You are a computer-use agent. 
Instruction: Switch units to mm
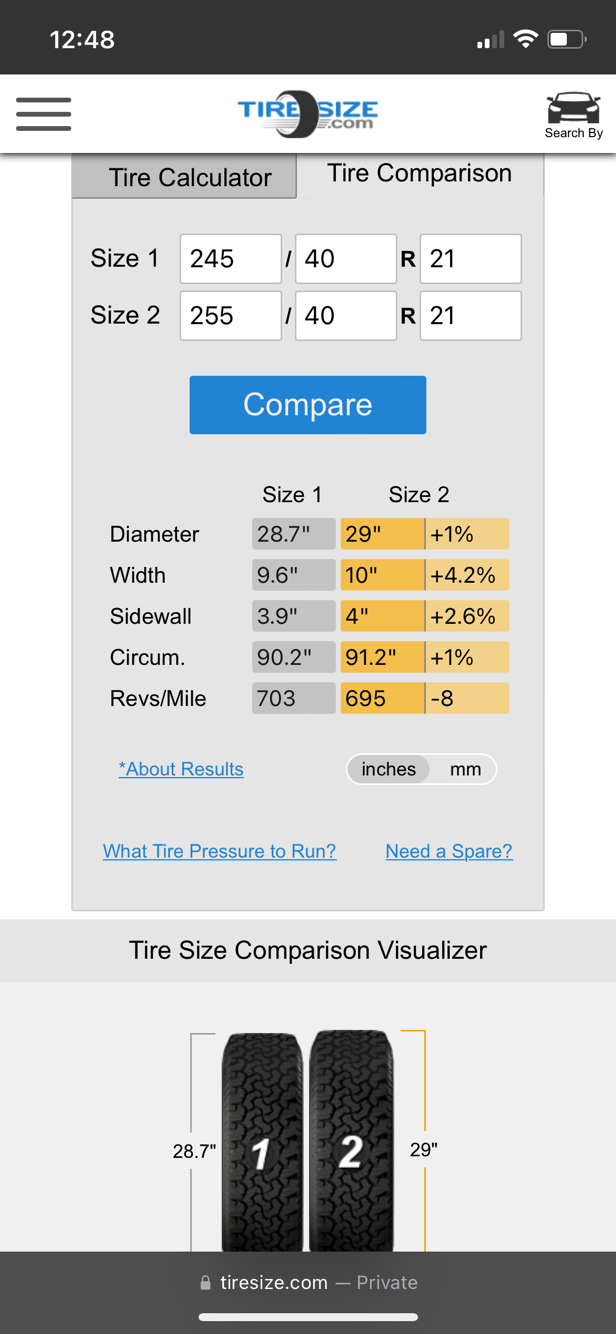(x=465, y=769)
